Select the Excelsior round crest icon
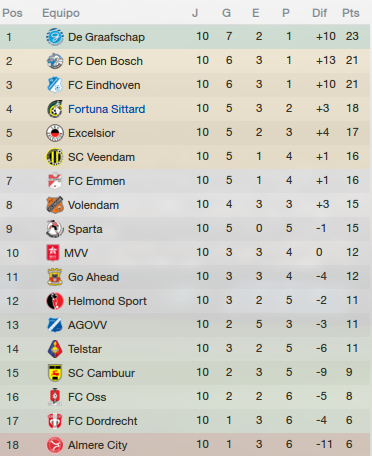Image resolution: width=372 pixels, height=456 pixels. (x=55, y=133)
